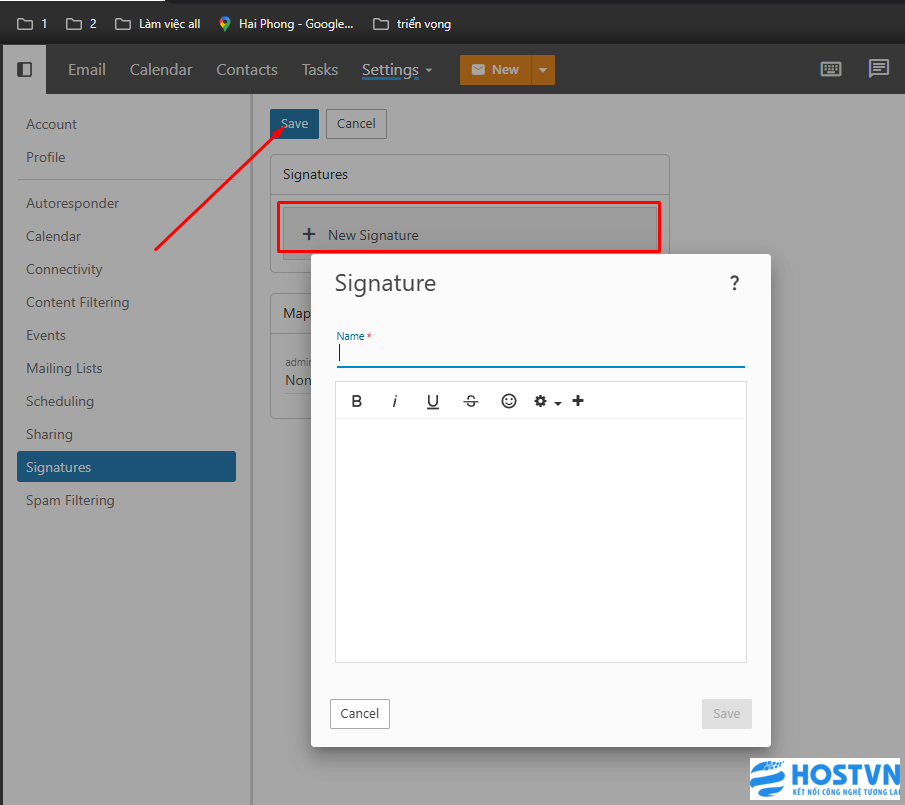Collapse the sidebar panel icon
The width and height of the screenshot is (905, 805).
coord(25,69)
